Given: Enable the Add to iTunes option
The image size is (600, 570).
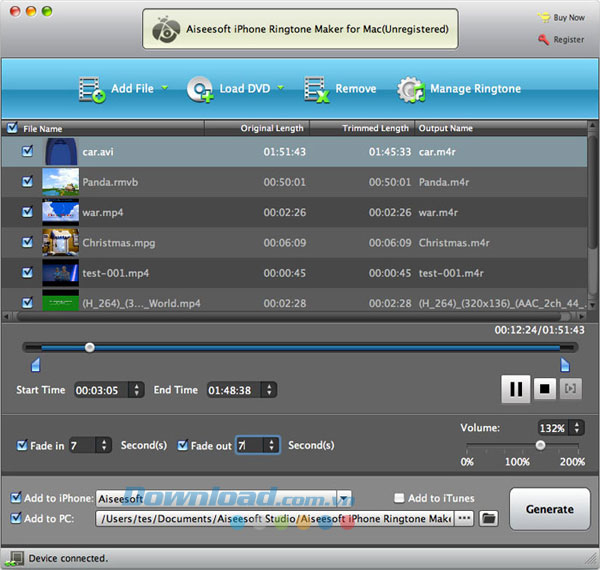Looking at the screenshot, I should coord(399,498).
